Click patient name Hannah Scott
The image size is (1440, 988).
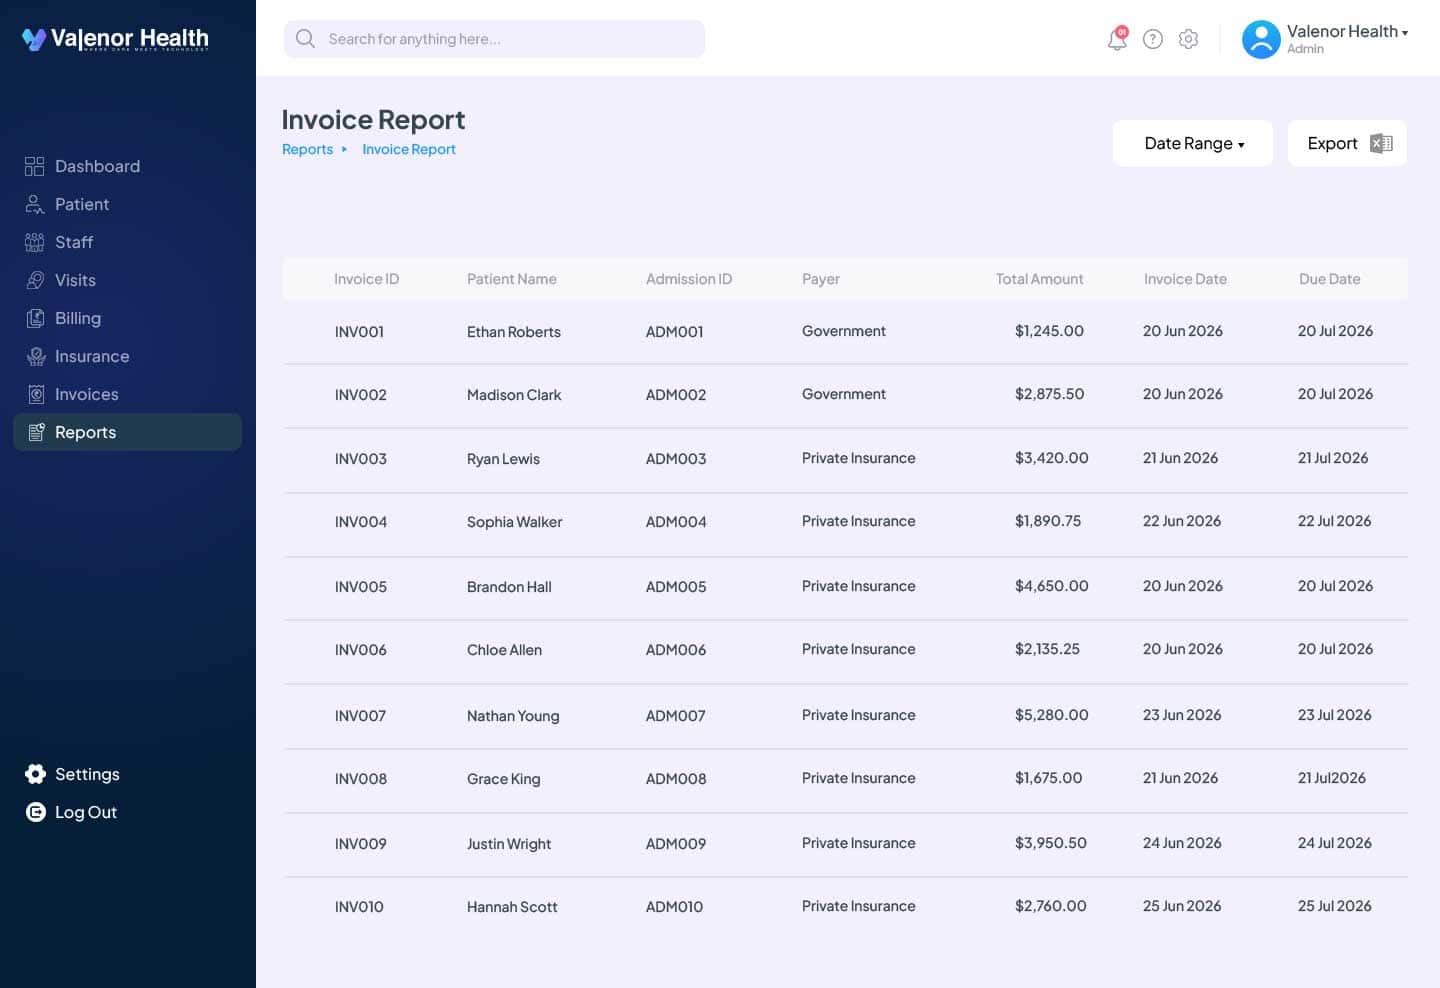(512, 907)
